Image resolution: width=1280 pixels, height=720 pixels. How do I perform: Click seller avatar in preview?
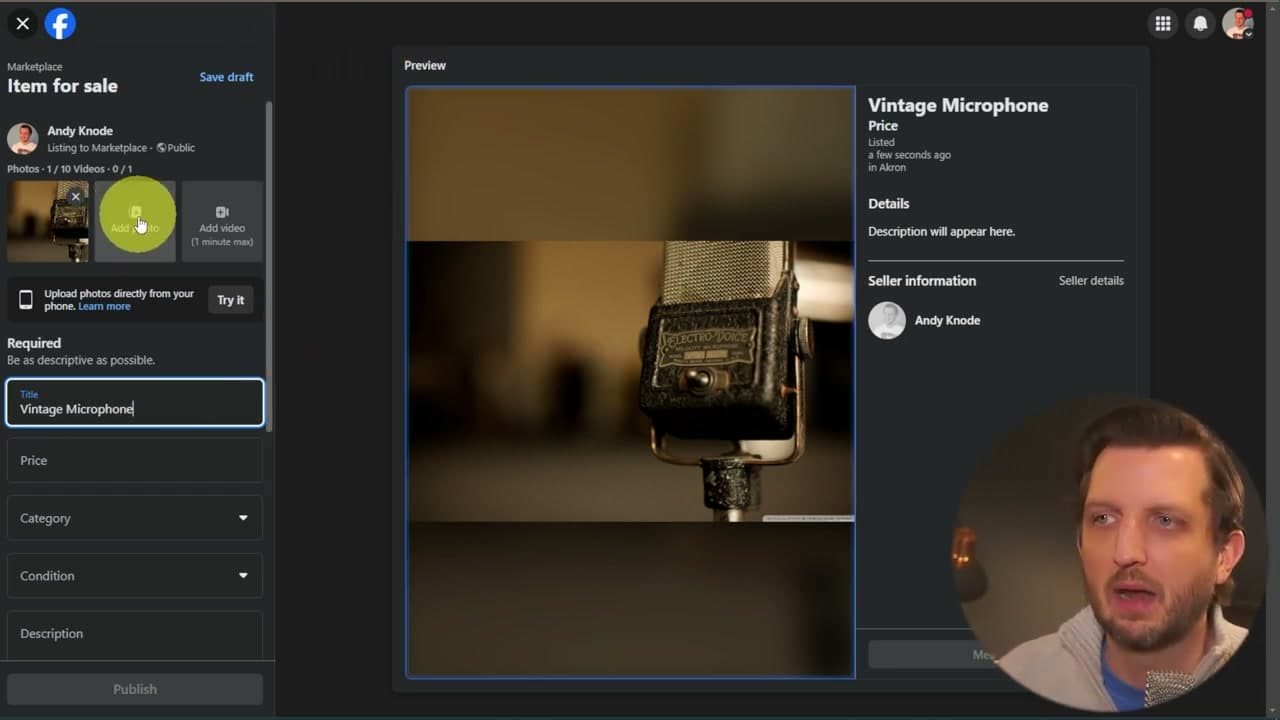[x=887, y=320]
